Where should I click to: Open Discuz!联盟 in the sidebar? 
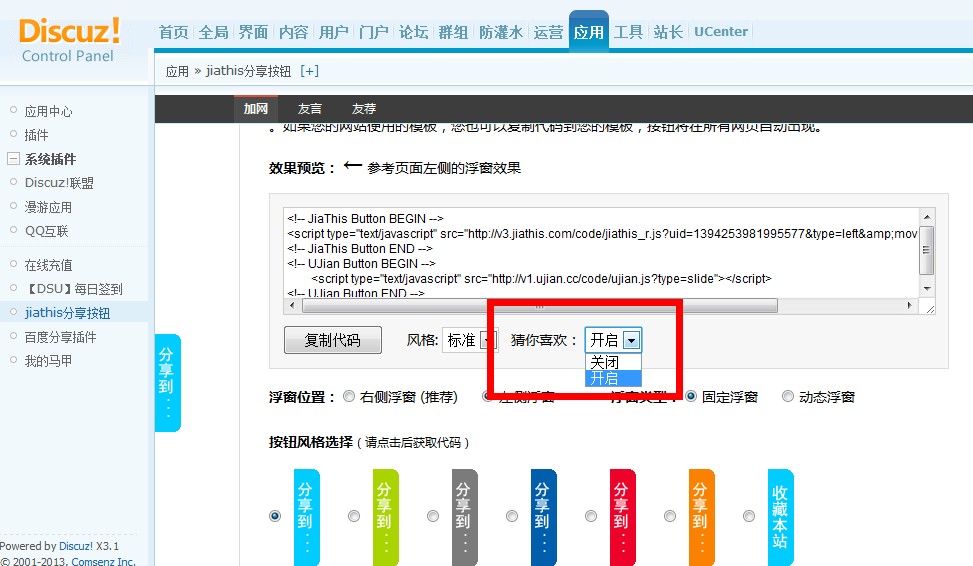click(59, 183)
